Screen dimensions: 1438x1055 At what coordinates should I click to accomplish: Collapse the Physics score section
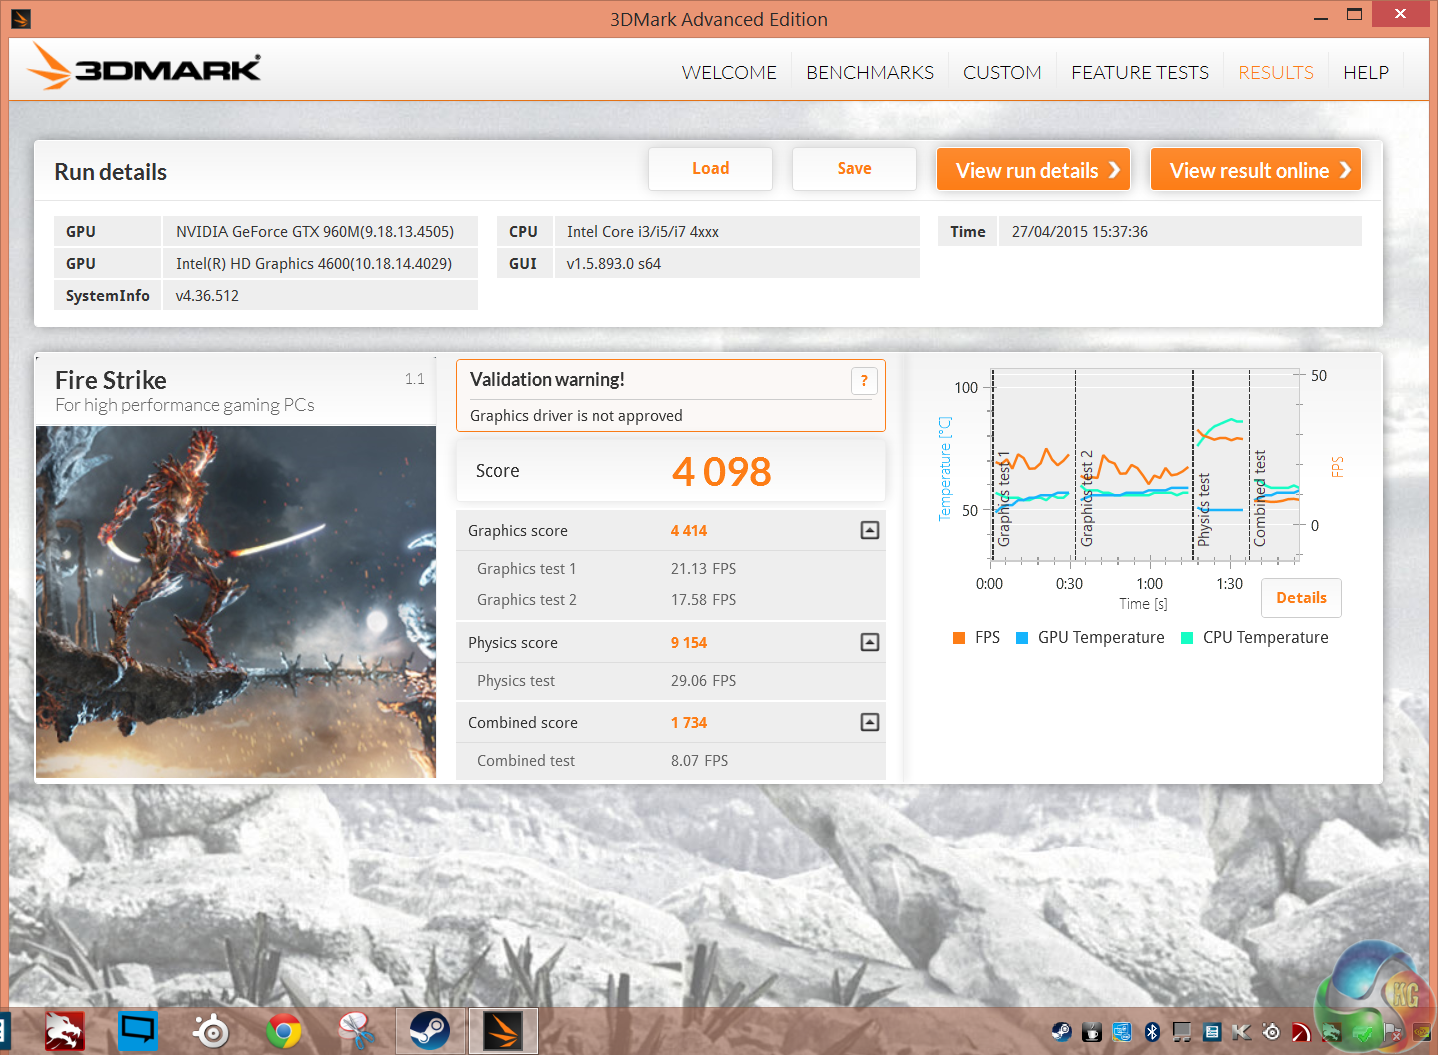[x=870, y=642]
